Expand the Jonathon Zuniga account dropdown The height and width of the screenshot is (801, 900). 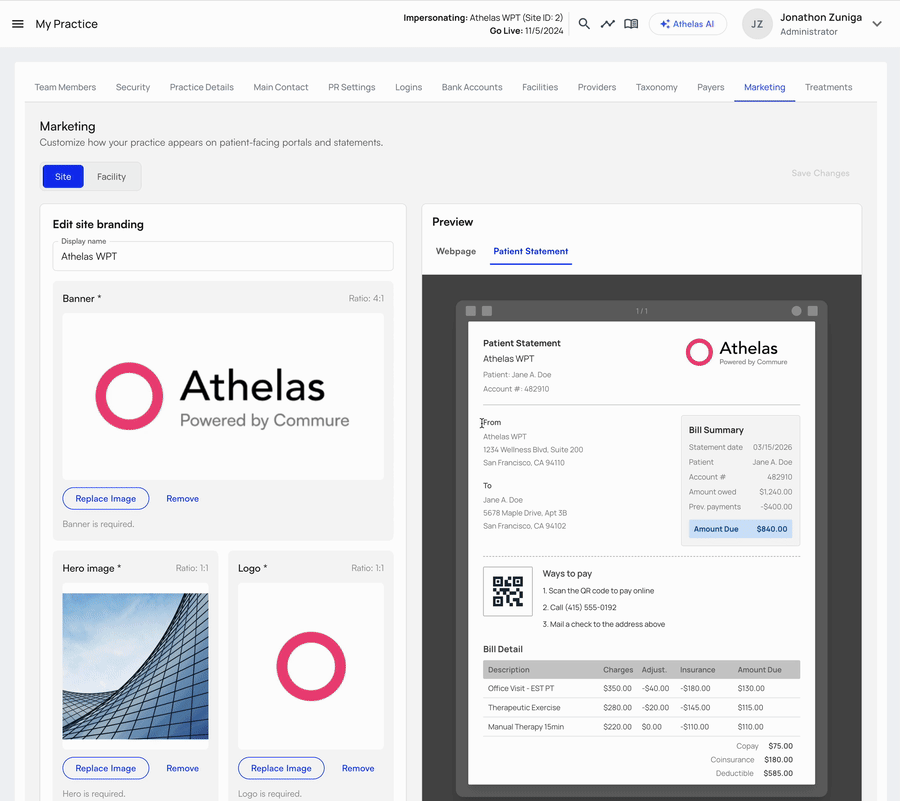(x=876, y=24)
